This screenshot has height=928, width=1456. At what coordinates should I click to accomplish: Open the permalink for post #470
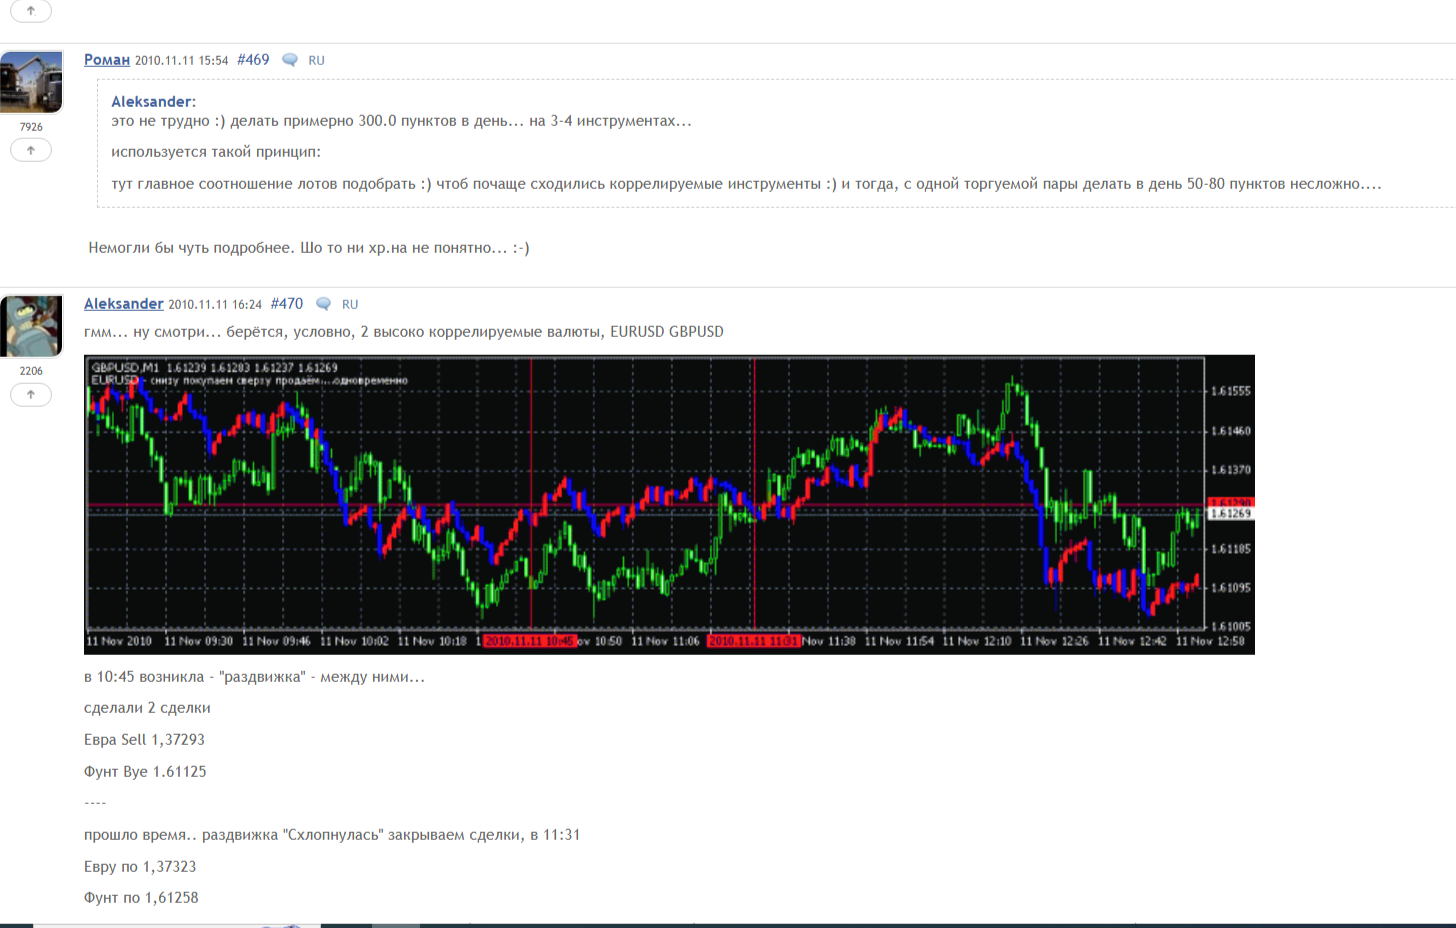(x=287, y=304)
